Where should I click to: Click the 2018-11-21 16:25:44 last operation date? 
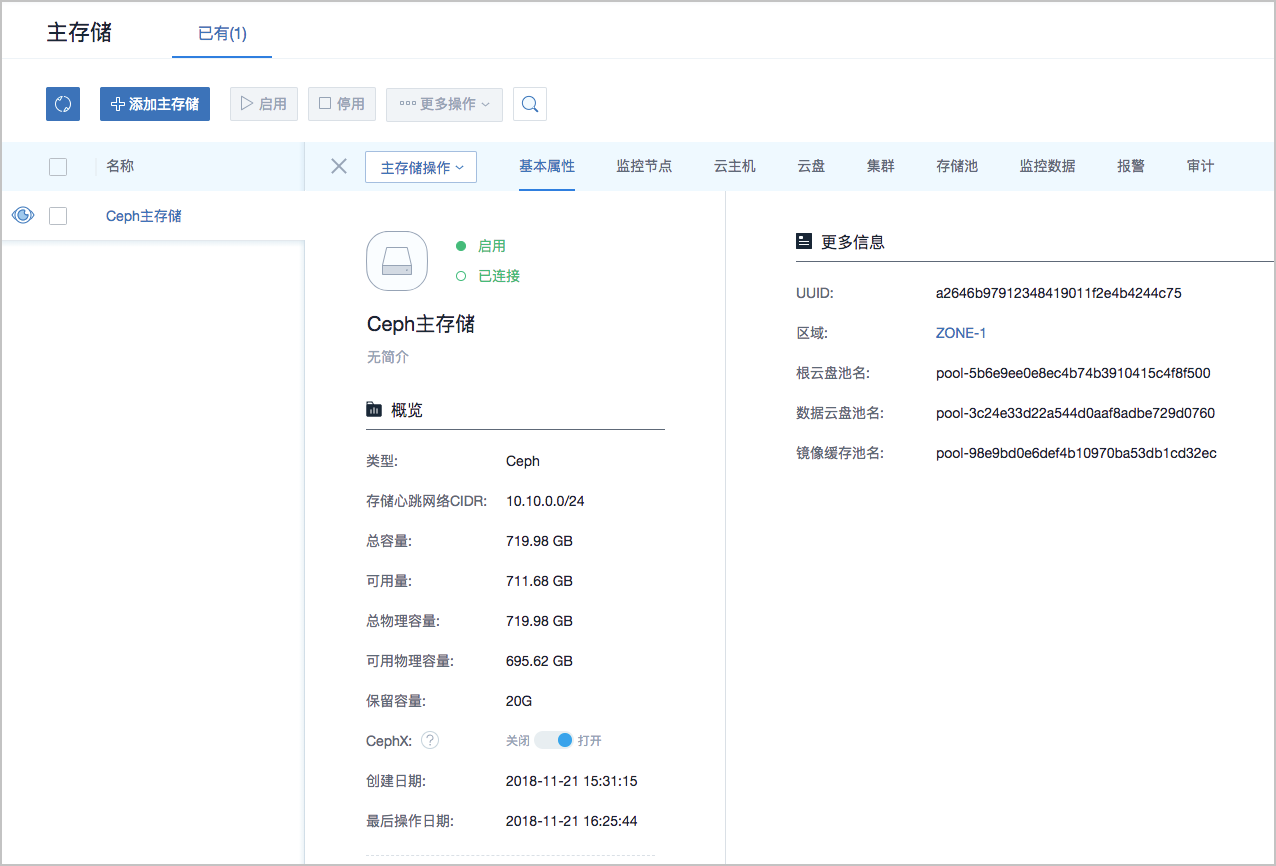click(572, 821)
